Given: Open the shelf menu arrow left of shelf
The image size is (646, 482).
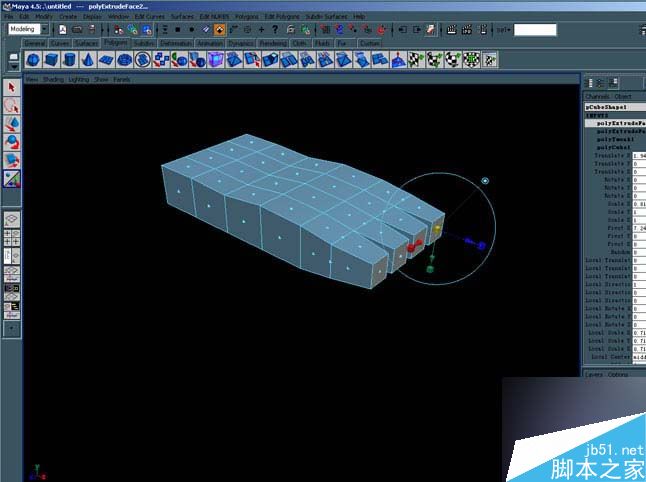Looking at the screenshot, I should [14, 66].
